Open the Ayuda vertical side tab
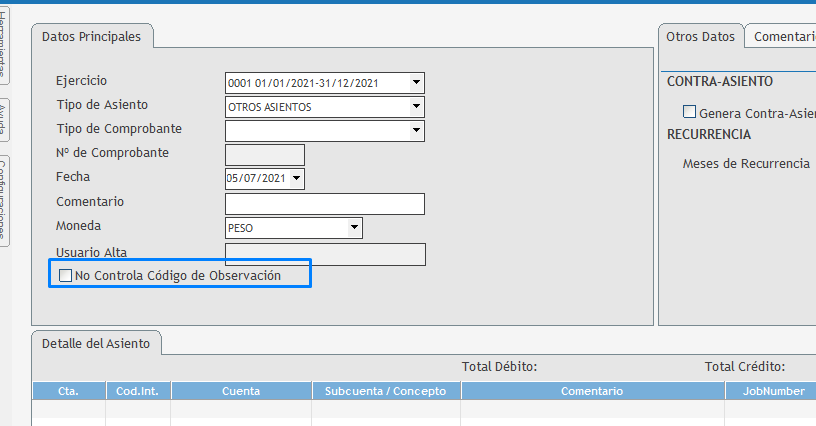 tap(5, 120)
